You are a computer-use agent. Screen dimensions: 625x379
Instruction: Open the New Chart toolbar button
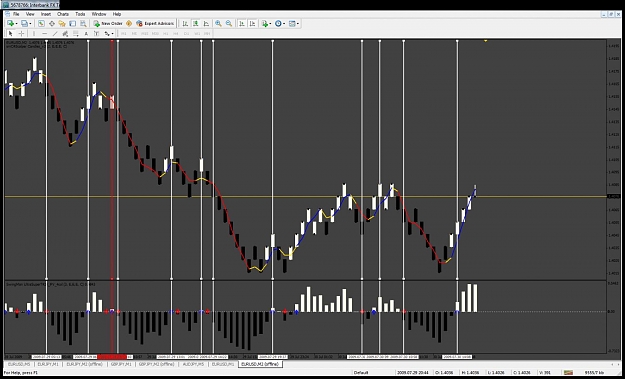point(10,24)
